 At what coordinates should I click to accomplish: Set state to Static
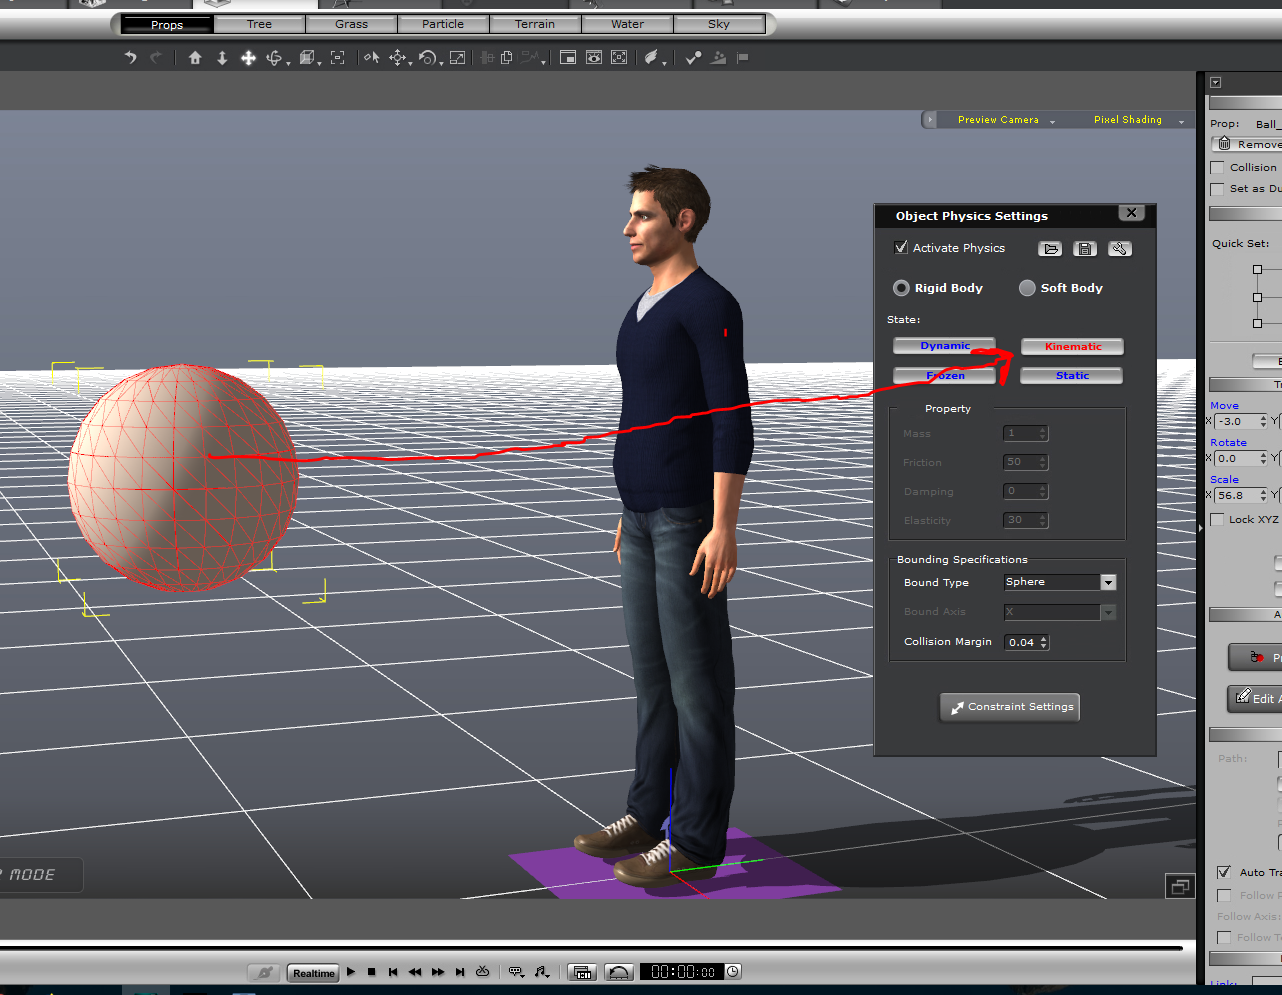click(x=1072, y=376)
